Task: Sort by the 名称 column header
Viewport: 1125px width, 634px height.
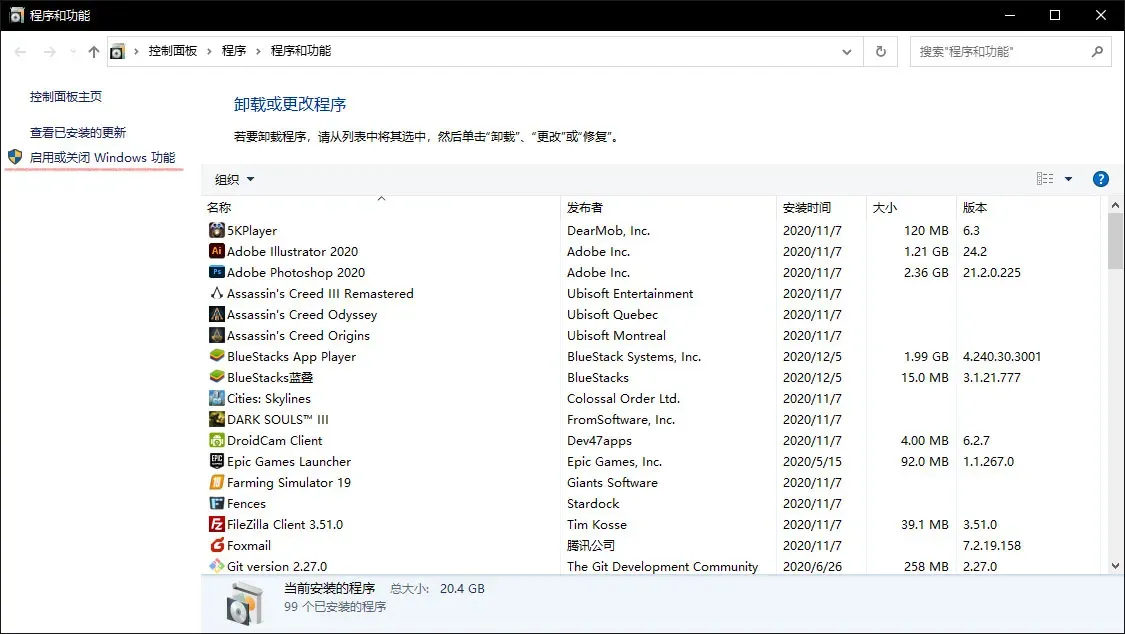Action: coord(380,207)
